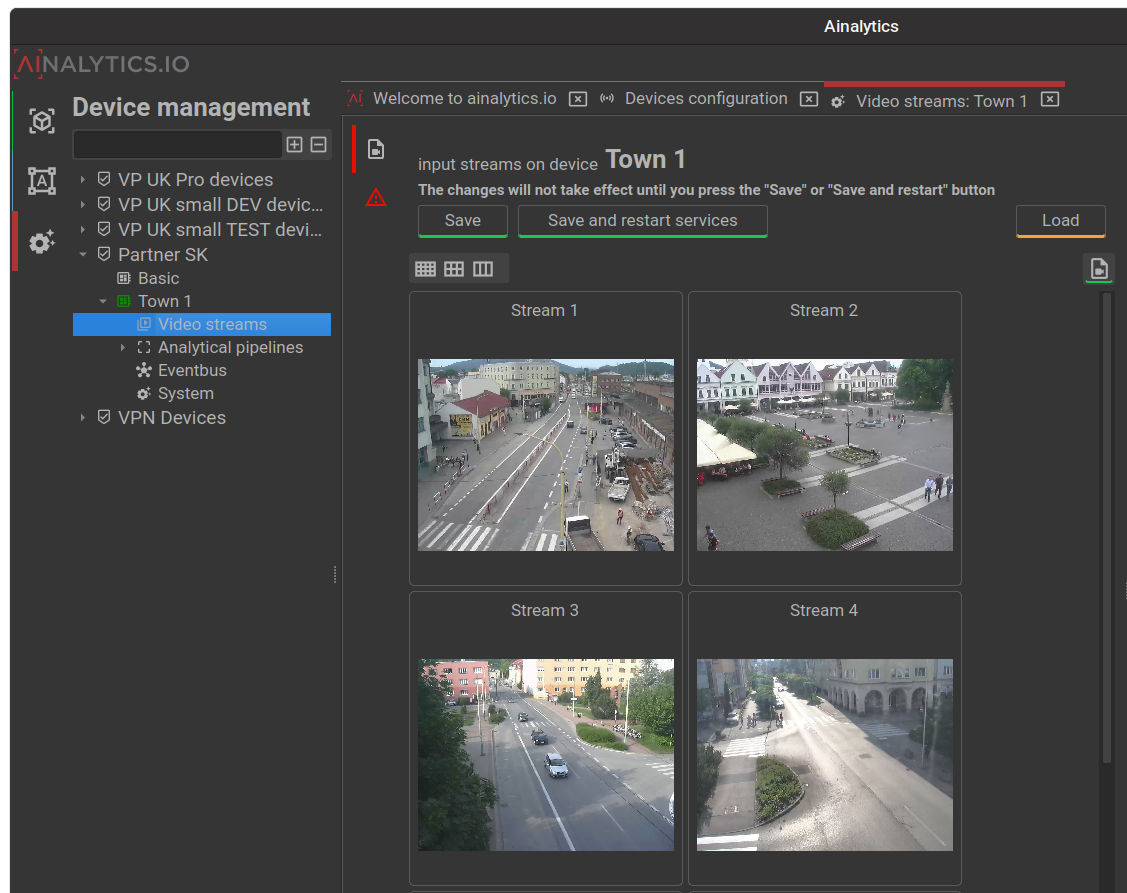The image size is (1127, 893).
Task: Switch to the column layout view
Action: pyautogui.click(x=483, y=269)
